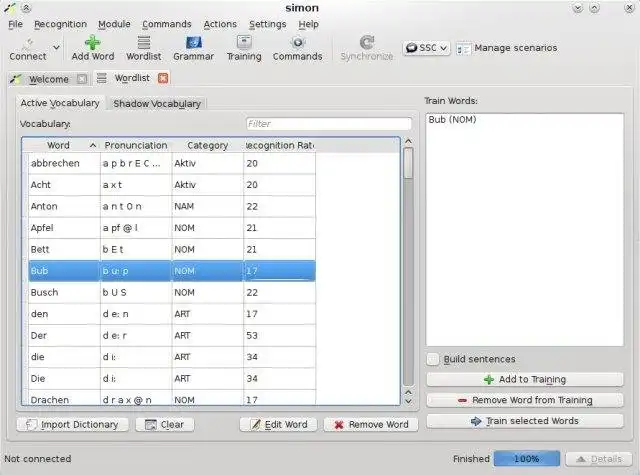The width and height of the screenshot is (640, 475).
Task: Click recognition rate 53 cell
Action: 280,335
